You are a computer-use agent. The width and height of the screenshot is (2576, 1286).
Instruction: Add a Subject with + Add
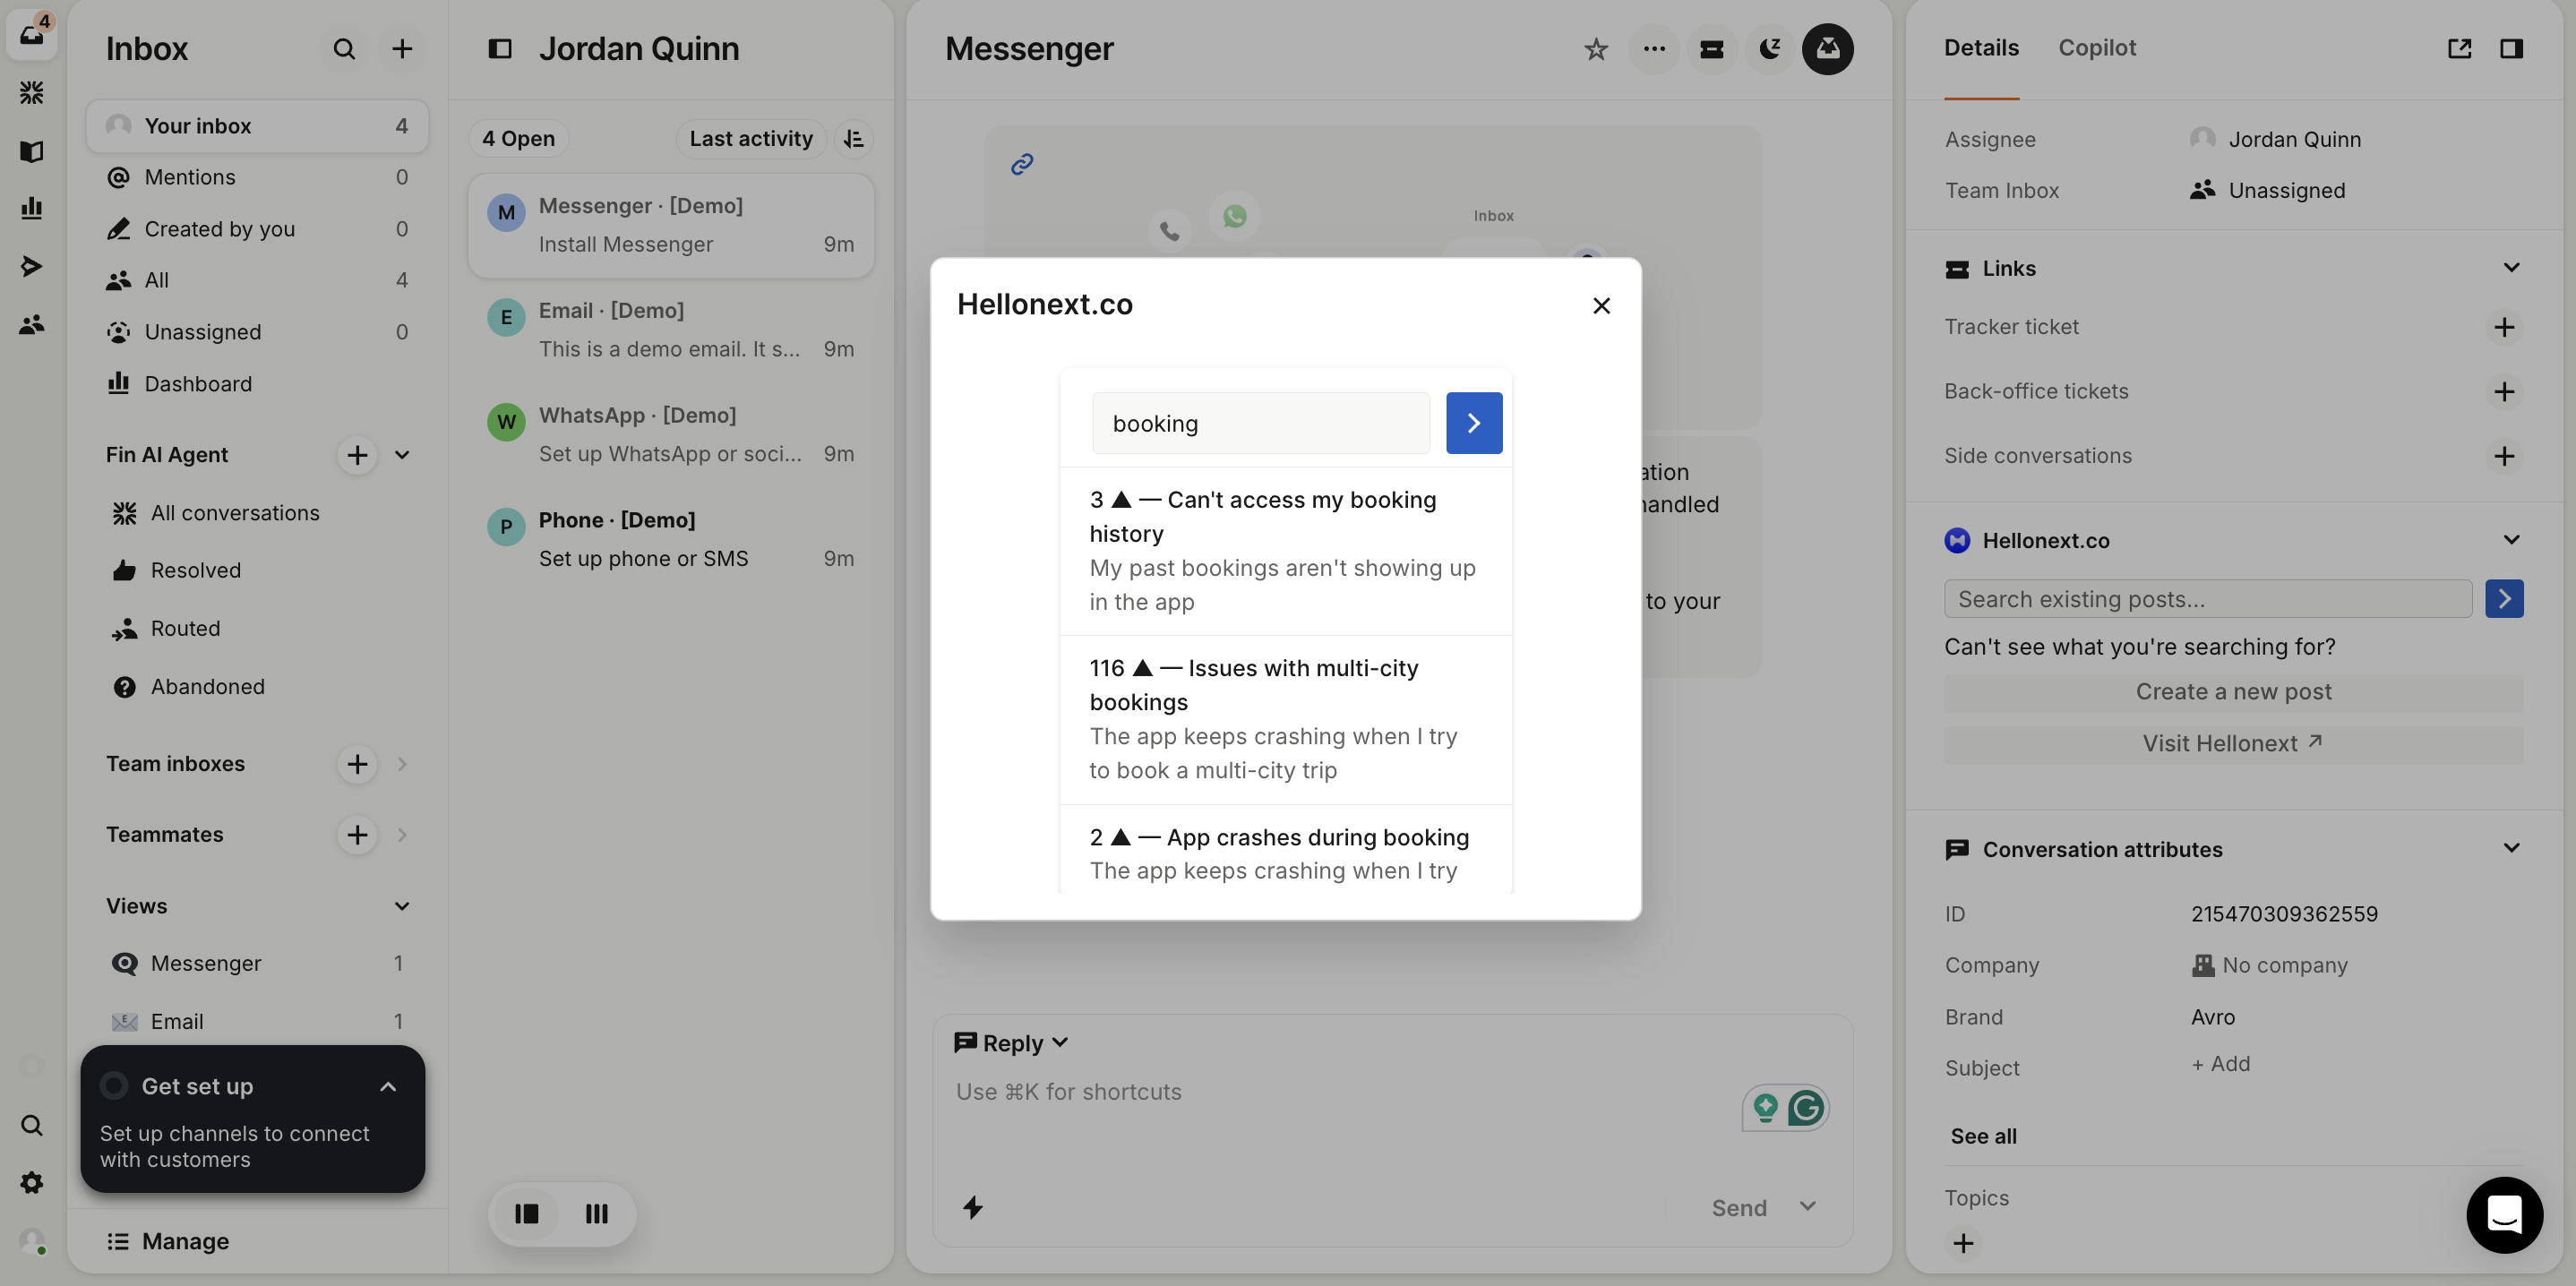(x=2221, y=1064)
